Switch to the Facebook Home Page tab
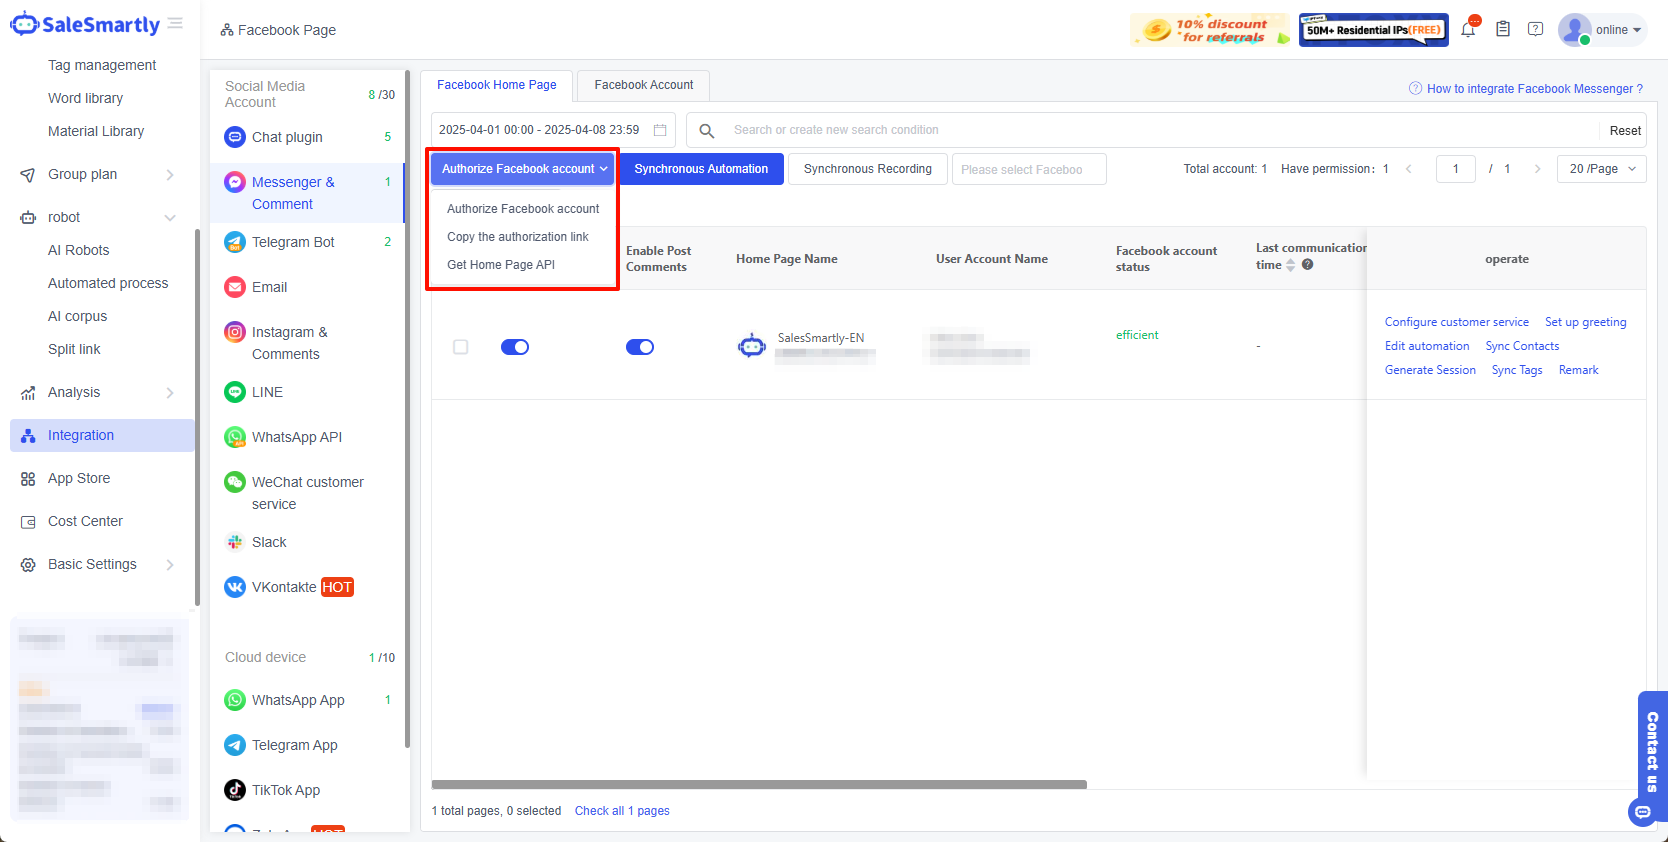 click(497, 85)
